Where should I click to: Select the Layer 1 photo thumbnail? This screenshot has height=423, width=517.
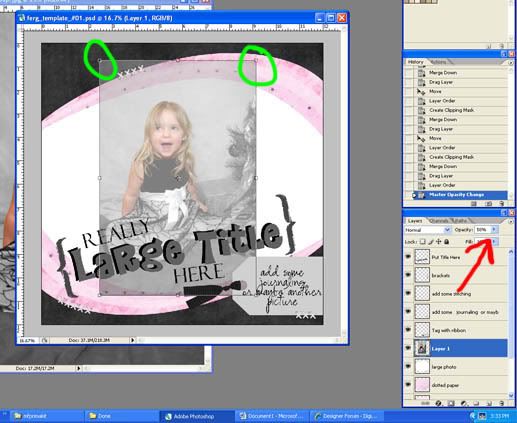tap(422, 348)
